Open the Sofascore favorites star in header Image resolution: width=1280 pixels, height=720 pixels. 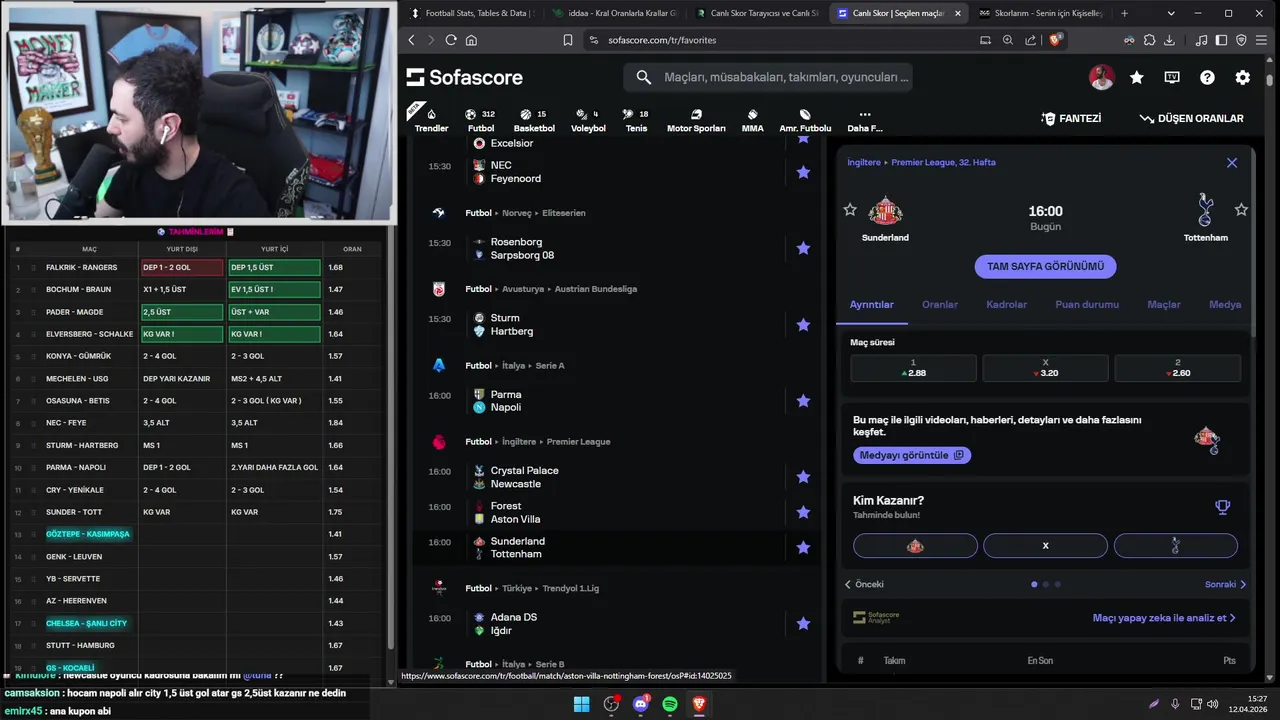click(x=1137, y=77)
